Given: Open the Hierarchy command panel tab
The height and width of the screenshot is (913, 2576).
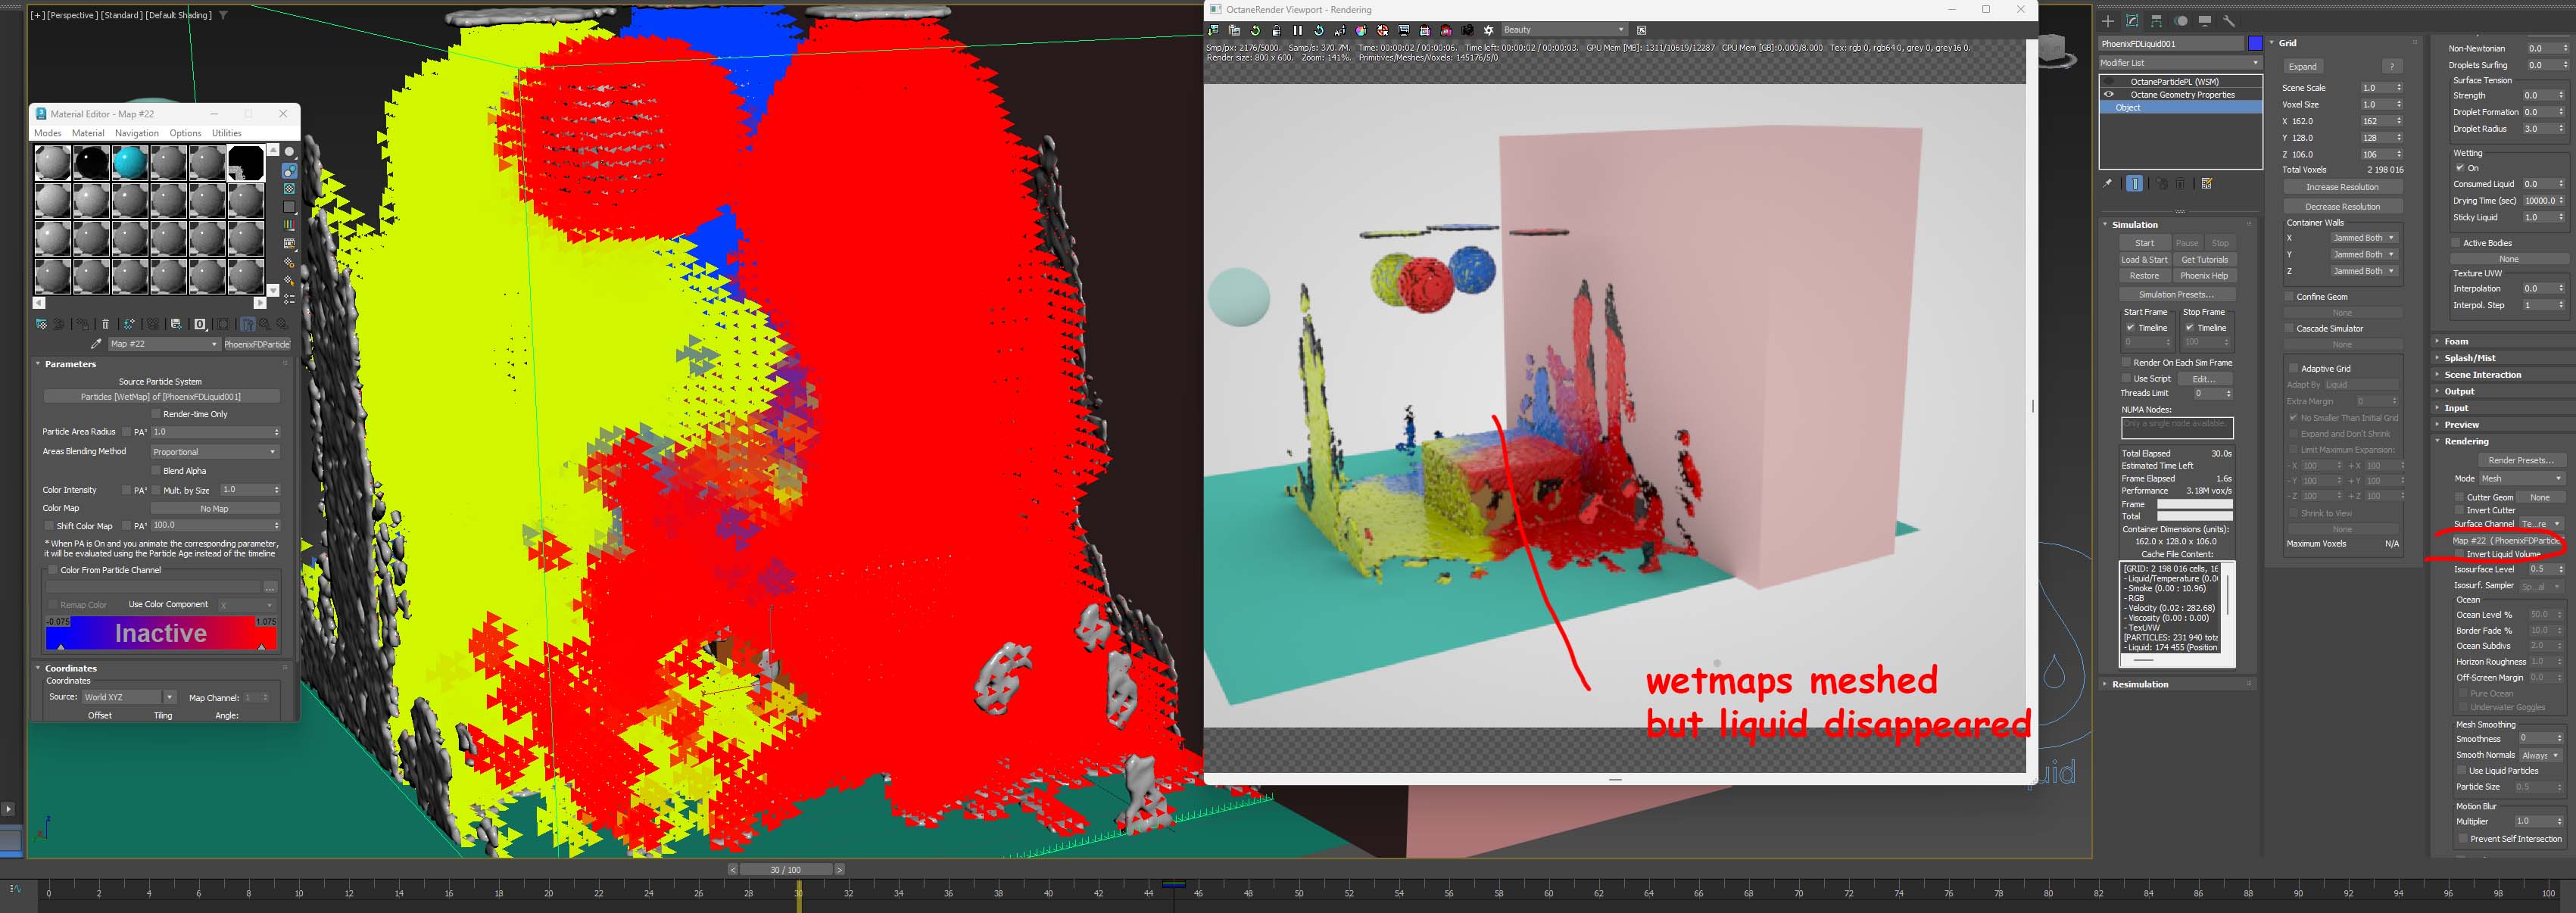Looking at the screenshot, I should coord(2156,21).
